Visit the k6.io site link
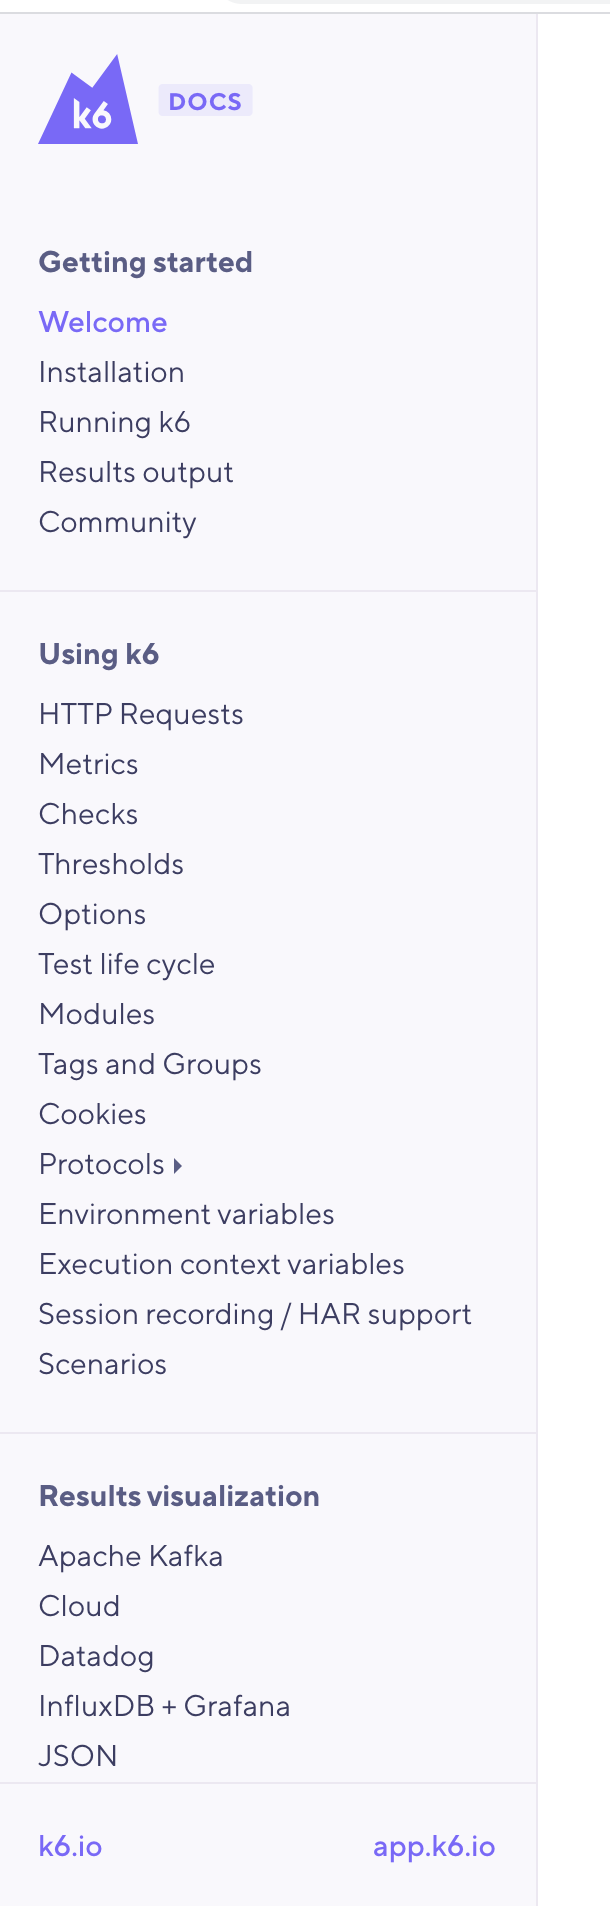610x1906 pixels. [70, 1845]
